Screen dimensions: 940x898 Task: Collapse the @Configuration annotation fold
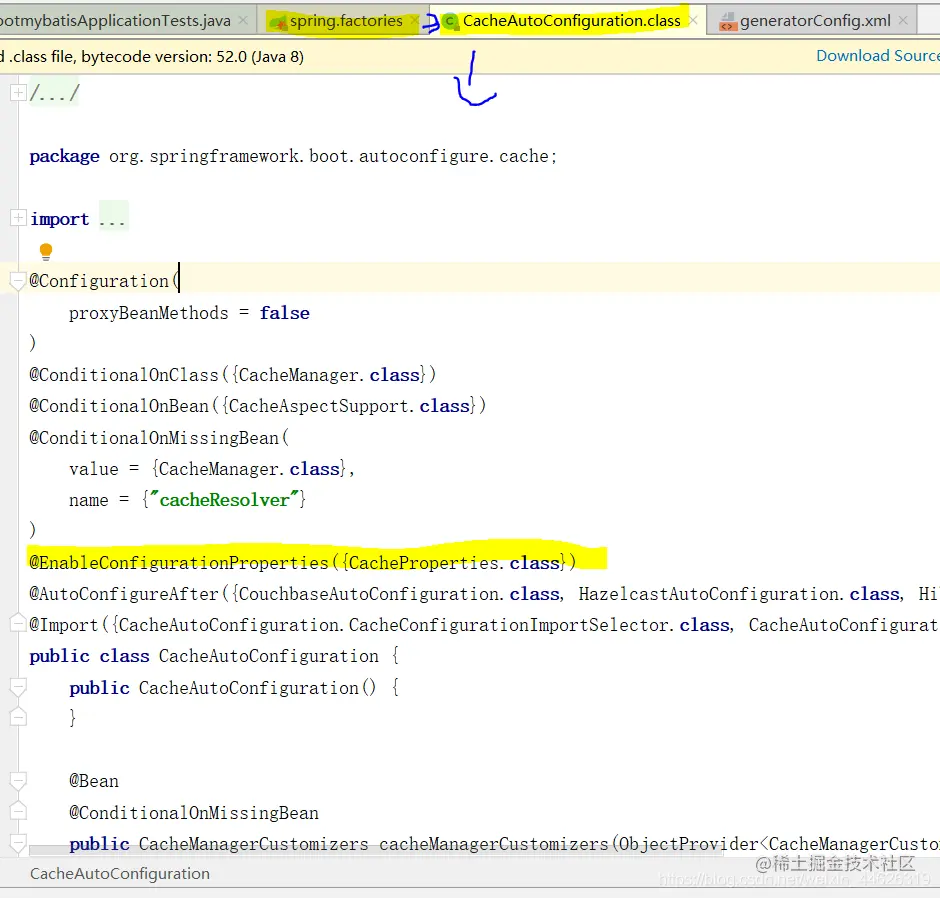18,281
